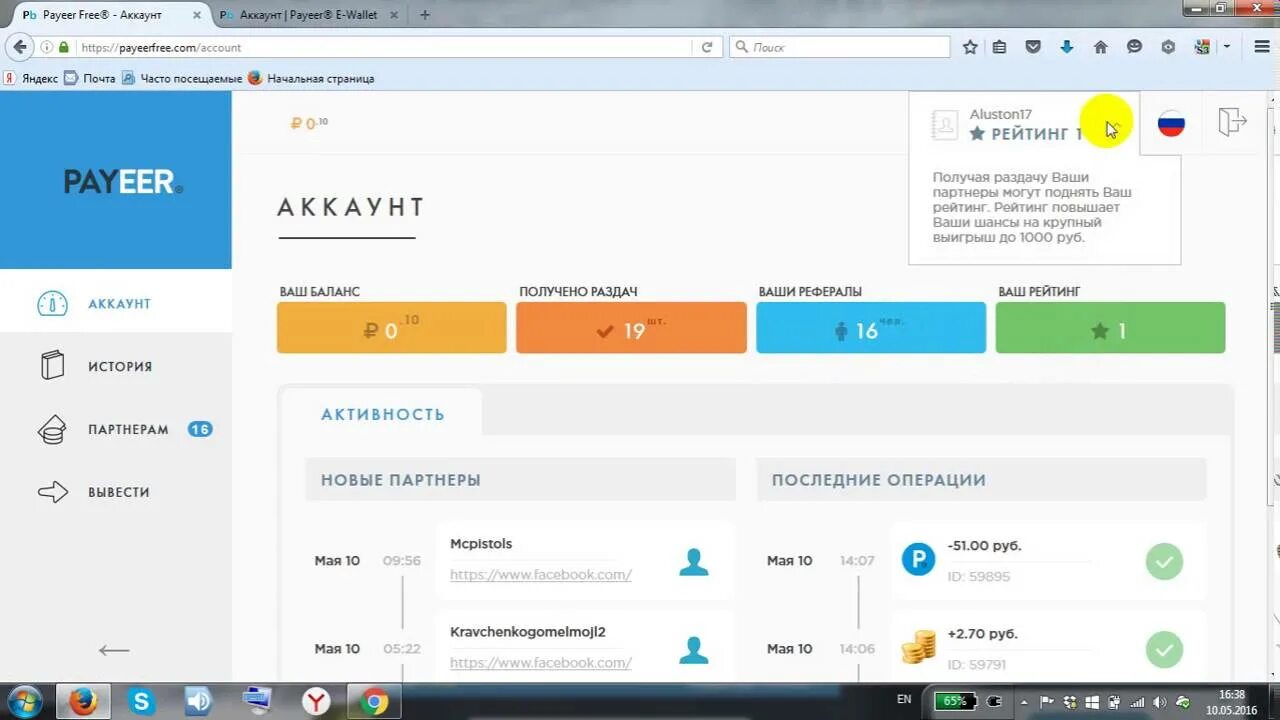Click the browser back button

(19, 47)
